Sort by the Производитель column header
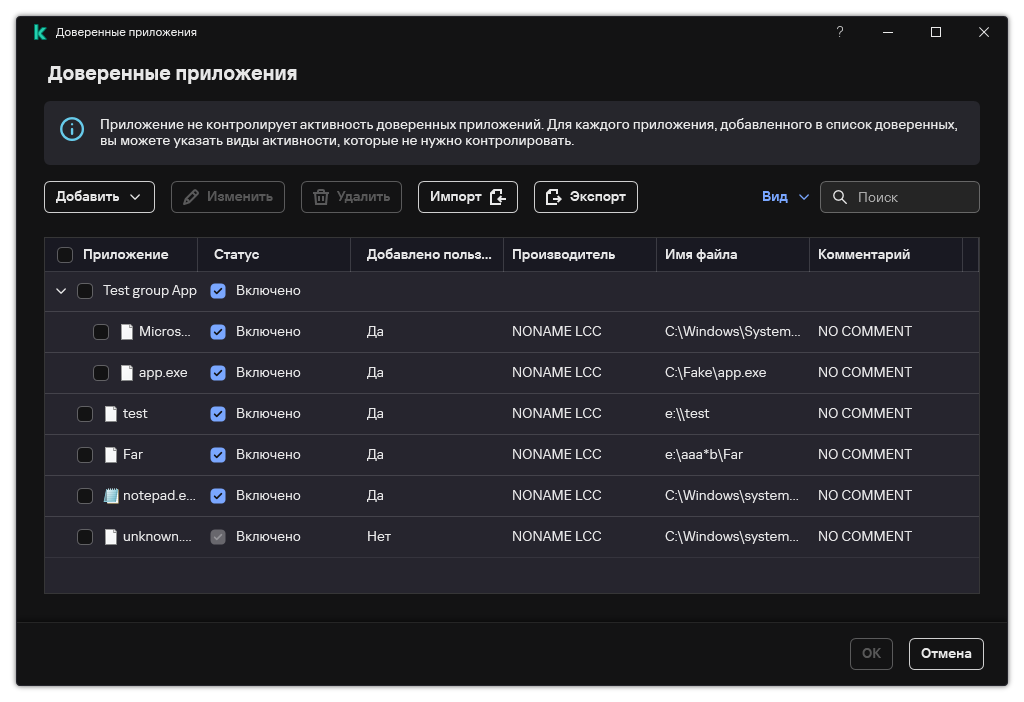This screenshot has width=1024, height=702. [x=563, y=255]
